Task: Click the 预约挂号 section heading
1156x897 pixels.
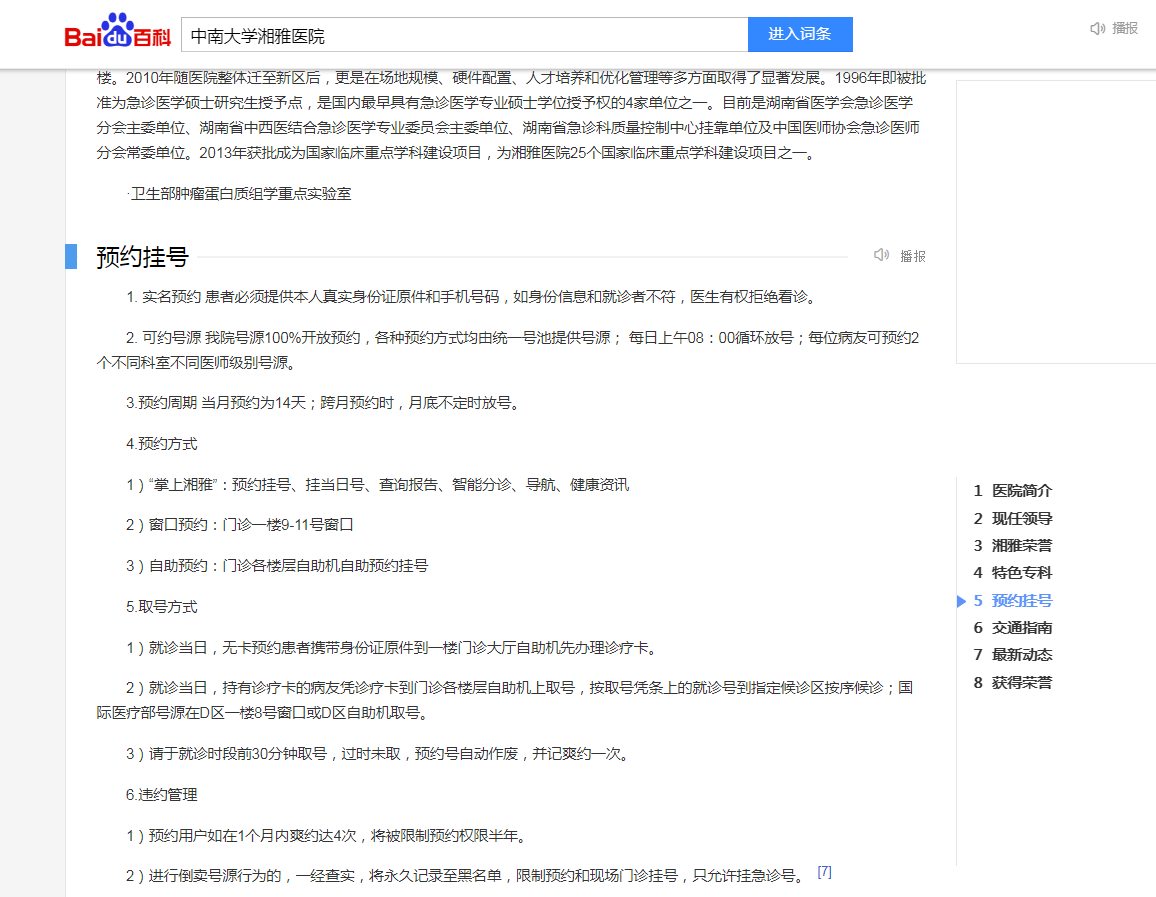Action: (x=142, y=256)
